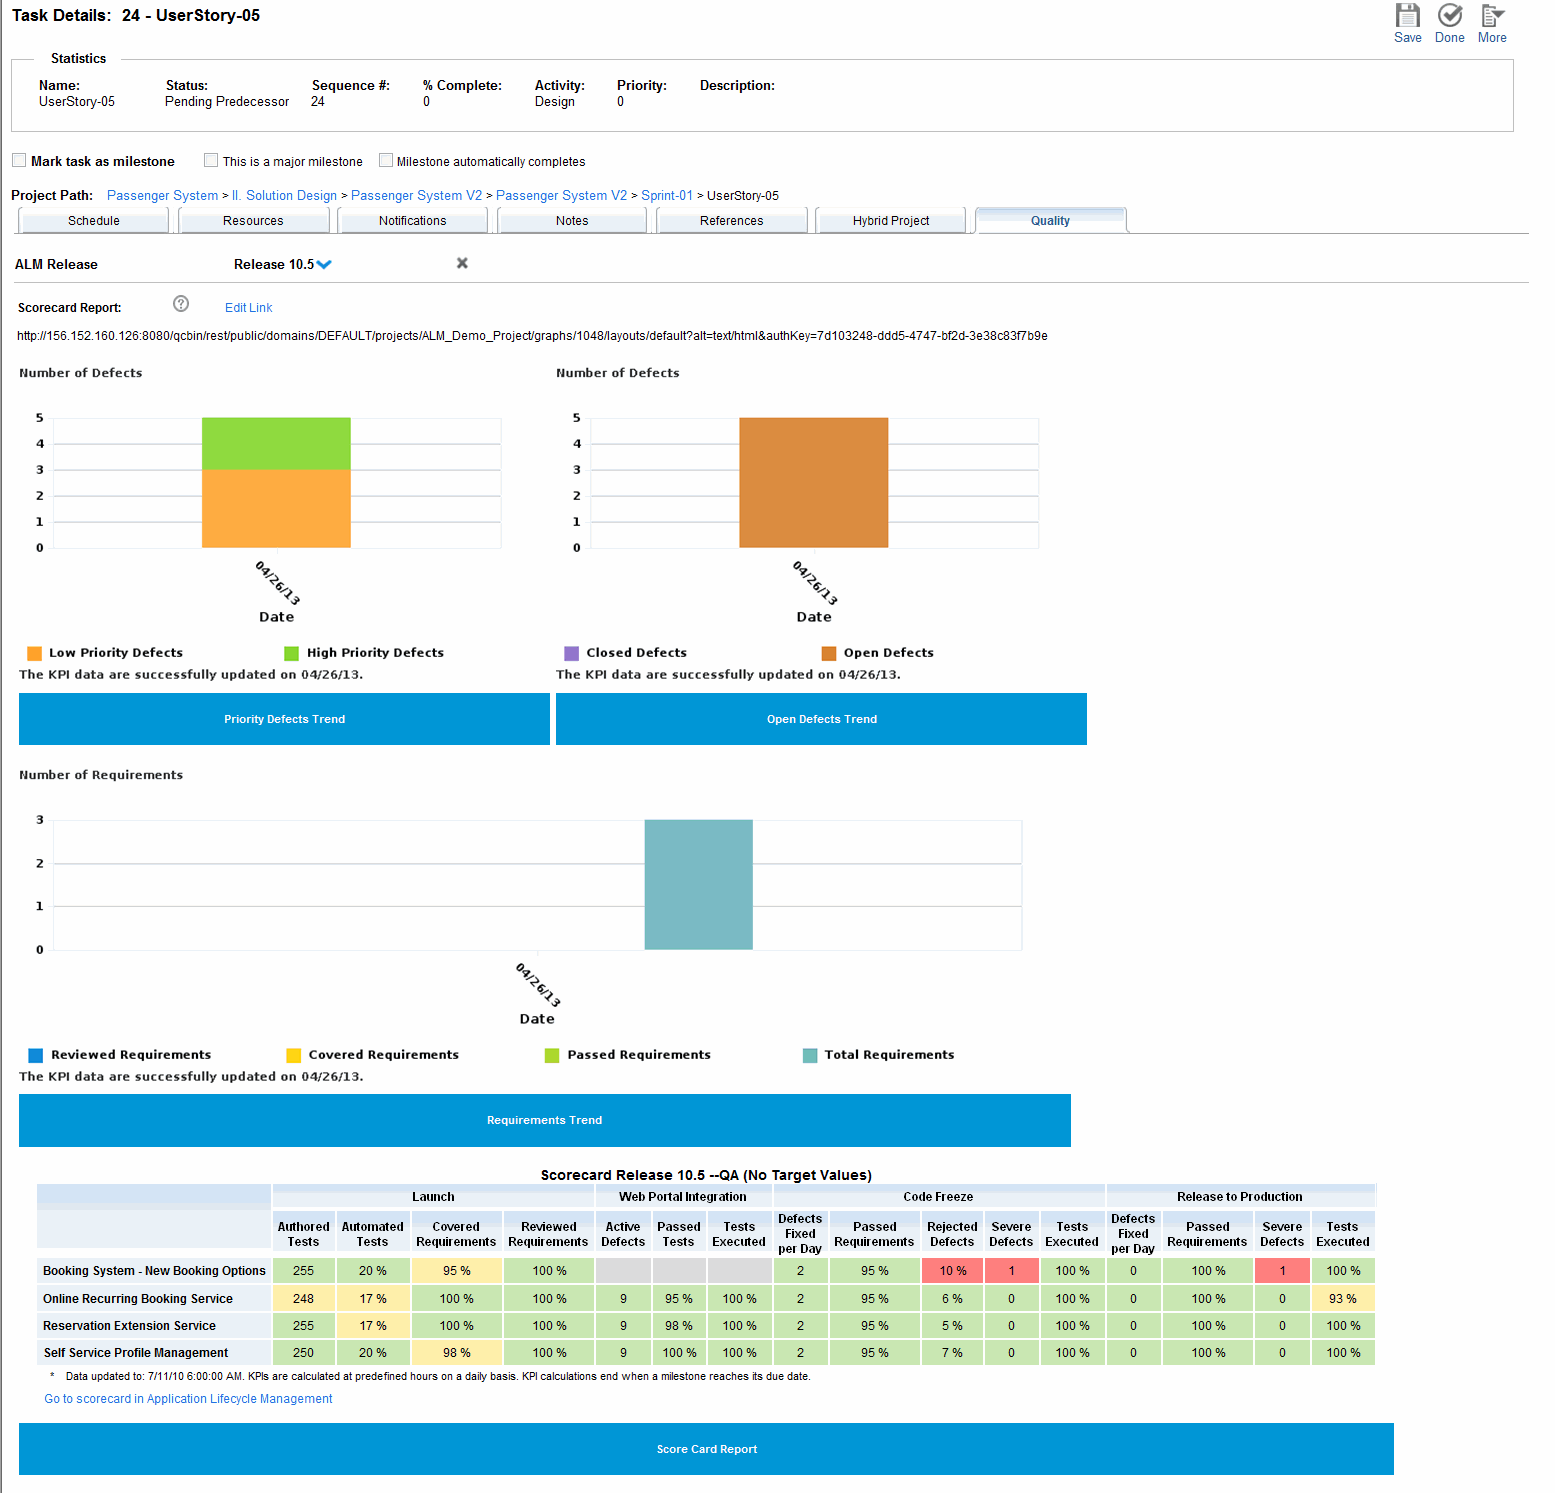Click the Scorecard Report help icon
Viewport: 1555px width, 1493px height.
click(x=181, y=304)
